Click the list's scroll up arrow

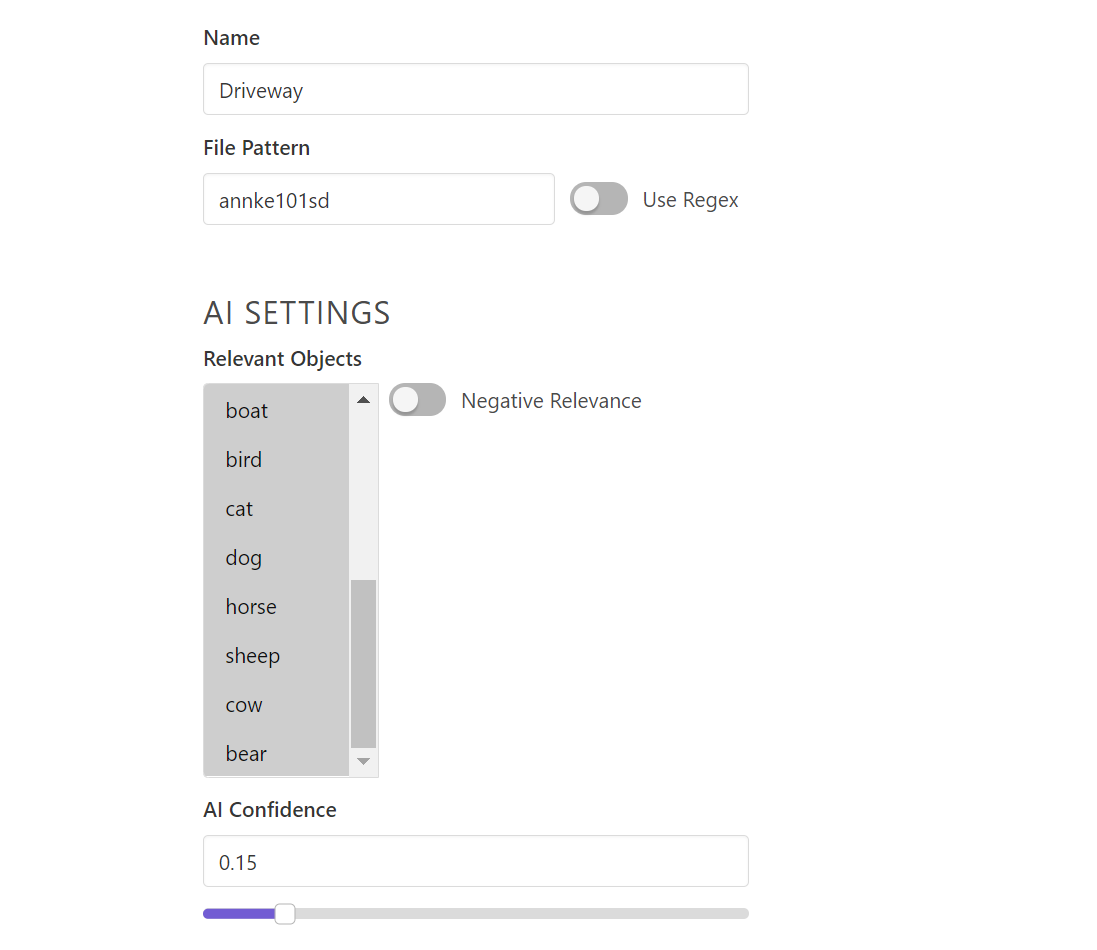363,400
